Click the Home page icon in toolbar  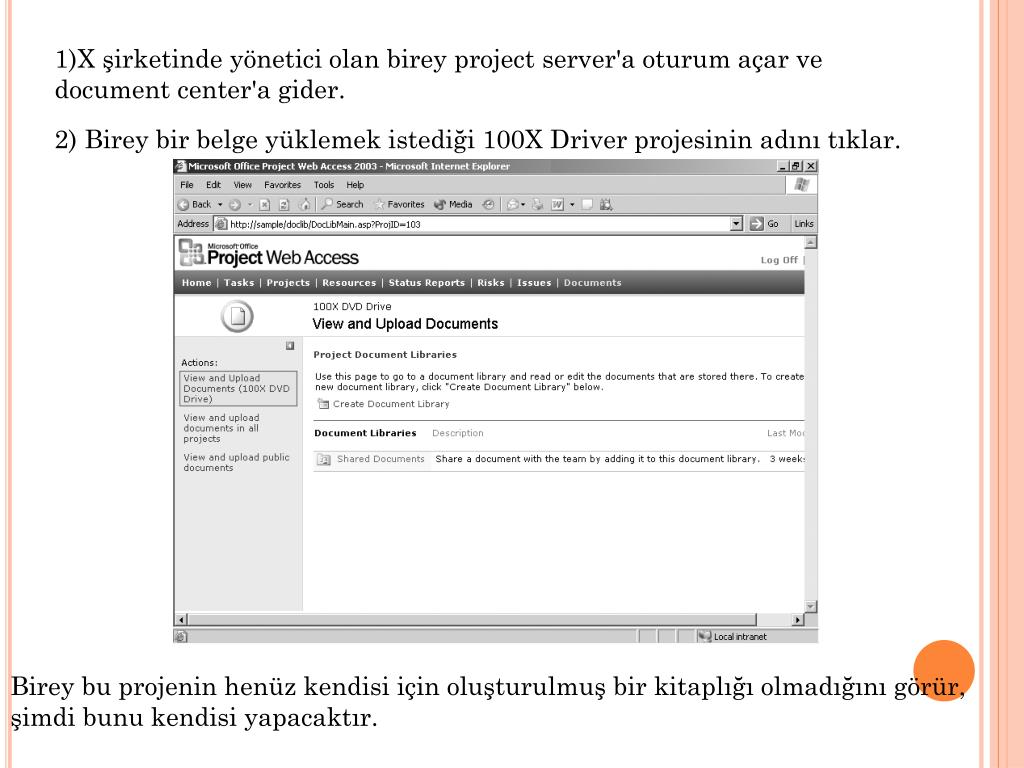click(x=304, y=204)
